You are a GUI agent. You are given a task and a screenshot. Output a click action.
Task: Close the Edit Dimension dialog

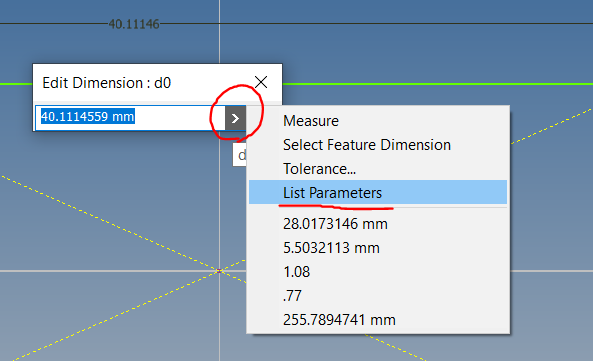coord(261,82)
